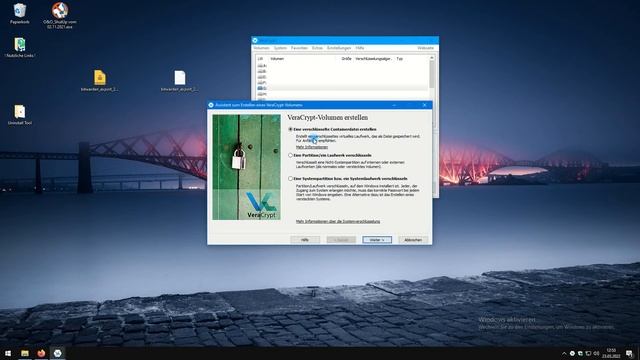Click the VeraCrypt padlock image in the wizard

point(247,167)
